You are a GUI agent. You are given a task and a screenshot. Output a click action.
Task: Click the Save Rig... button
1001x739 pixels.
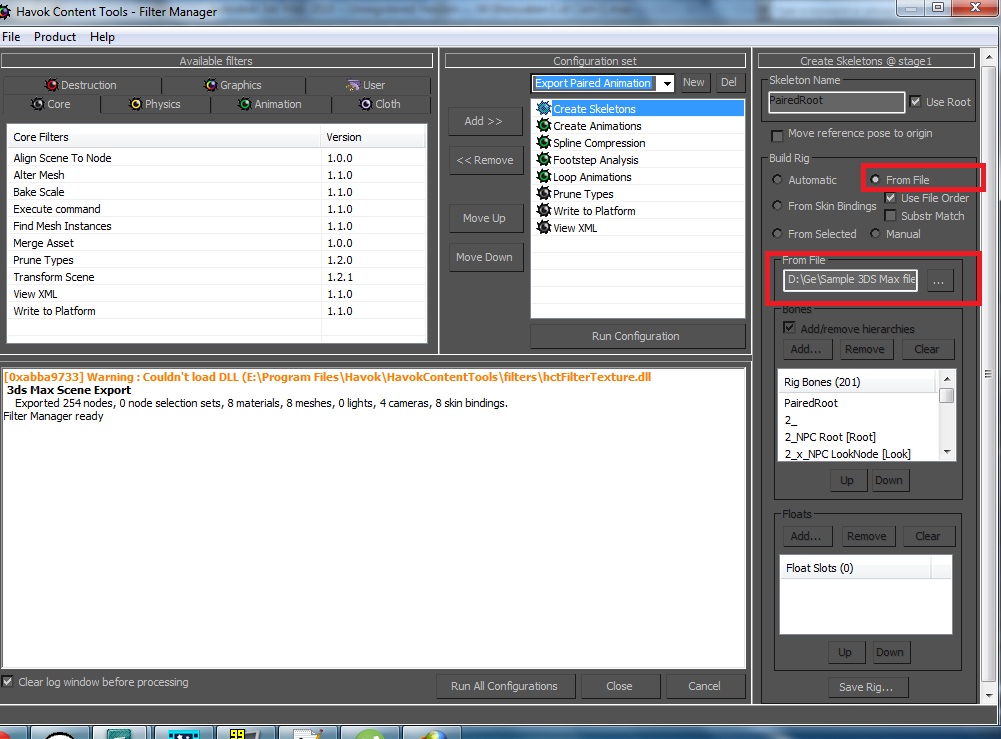[866, 687]
